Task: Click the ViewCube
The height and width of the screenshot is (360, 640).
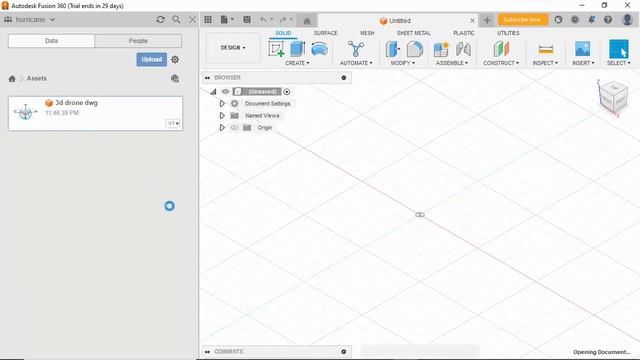Action: [x=613, y=97]
